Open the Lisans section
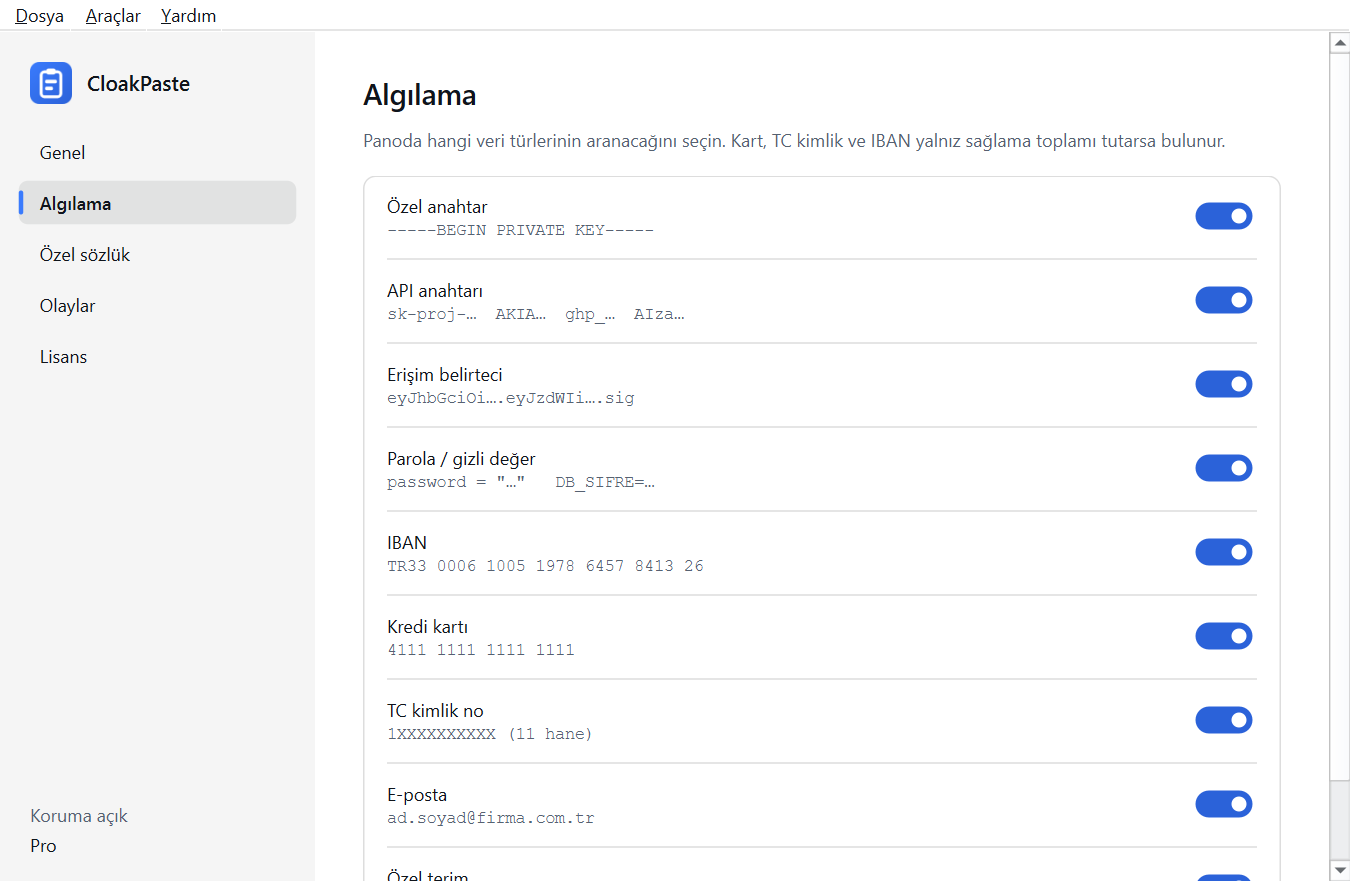 click(x=158, y=356)
